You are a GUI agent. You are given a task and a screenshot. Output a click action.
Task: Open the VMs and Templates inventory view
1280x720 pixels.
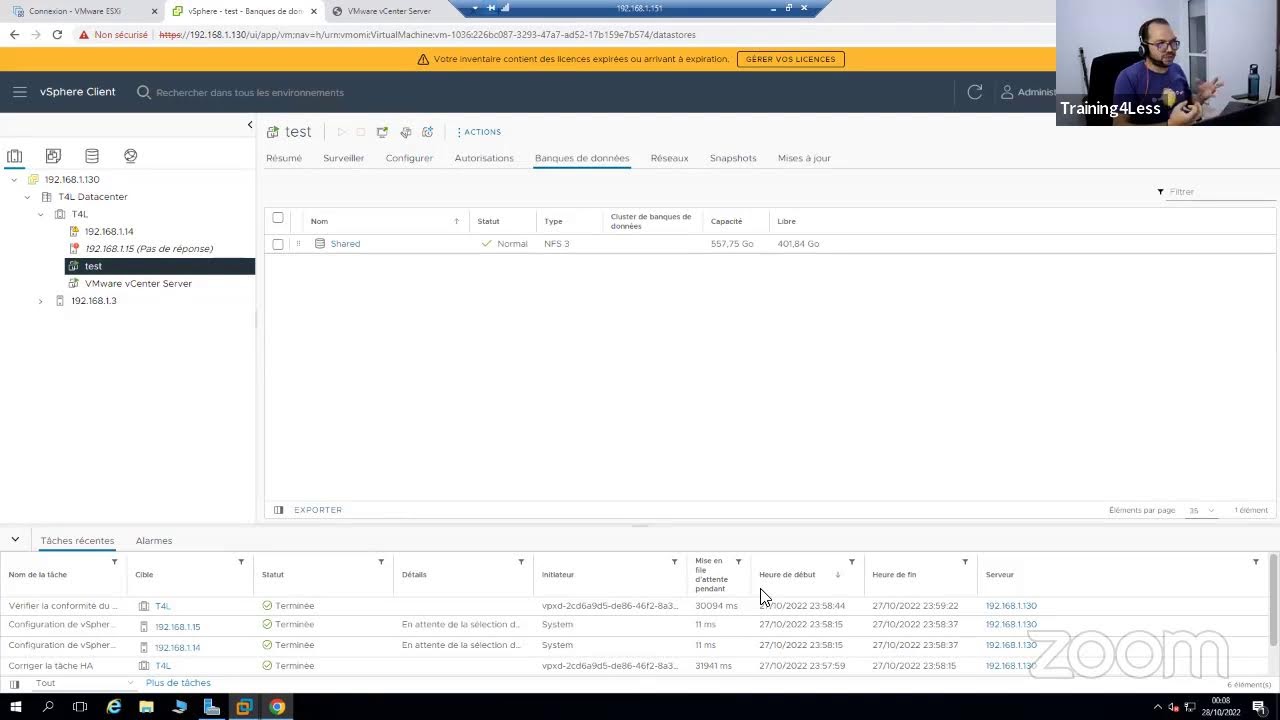(x=53, y=156)
